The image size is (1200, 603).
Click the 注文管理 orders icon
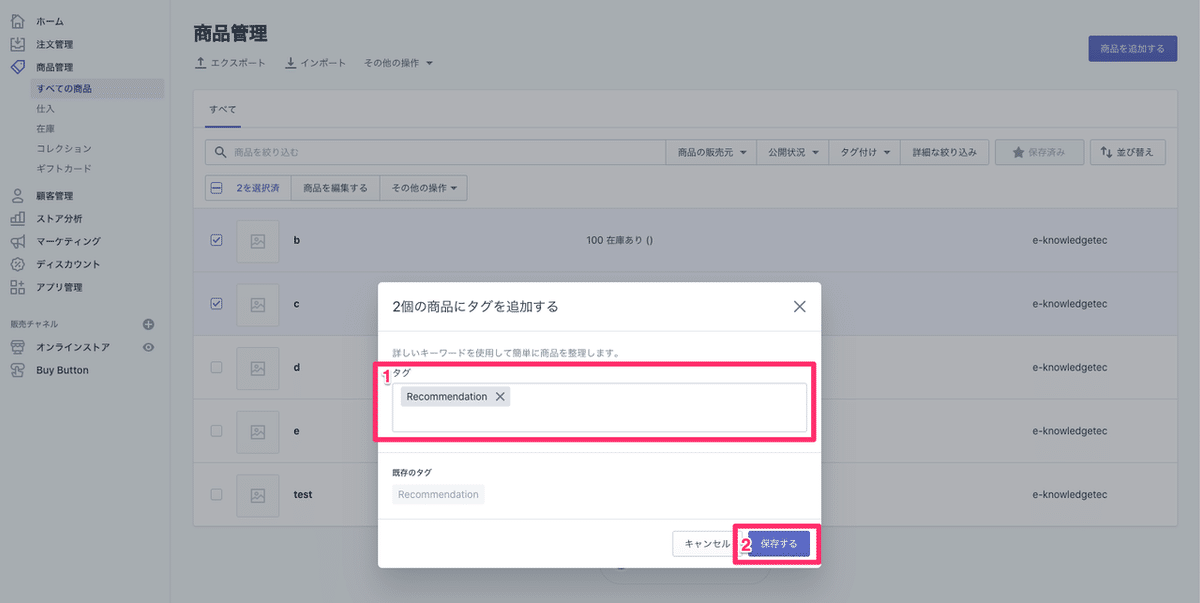[x=17, y=44]
